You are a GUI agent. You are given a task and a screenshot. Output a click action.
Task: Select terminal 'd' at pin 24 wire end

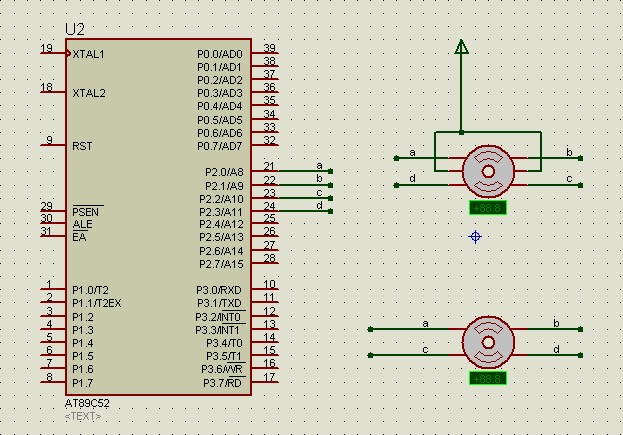pyautogui.click(x=331, y=211)
